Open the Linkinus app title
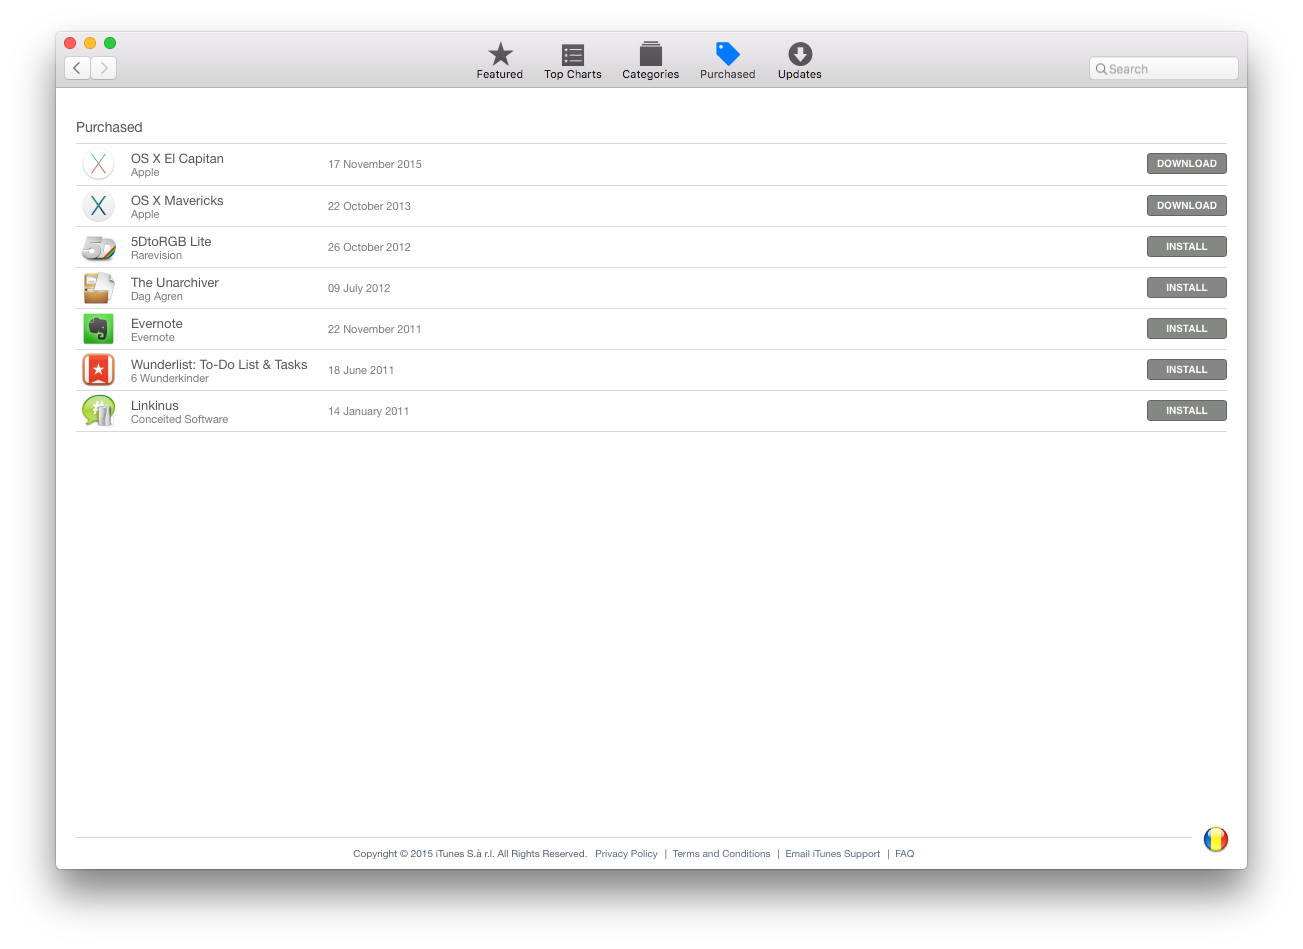Screen dimensions: 1303x949 click(x=155, y=406)
